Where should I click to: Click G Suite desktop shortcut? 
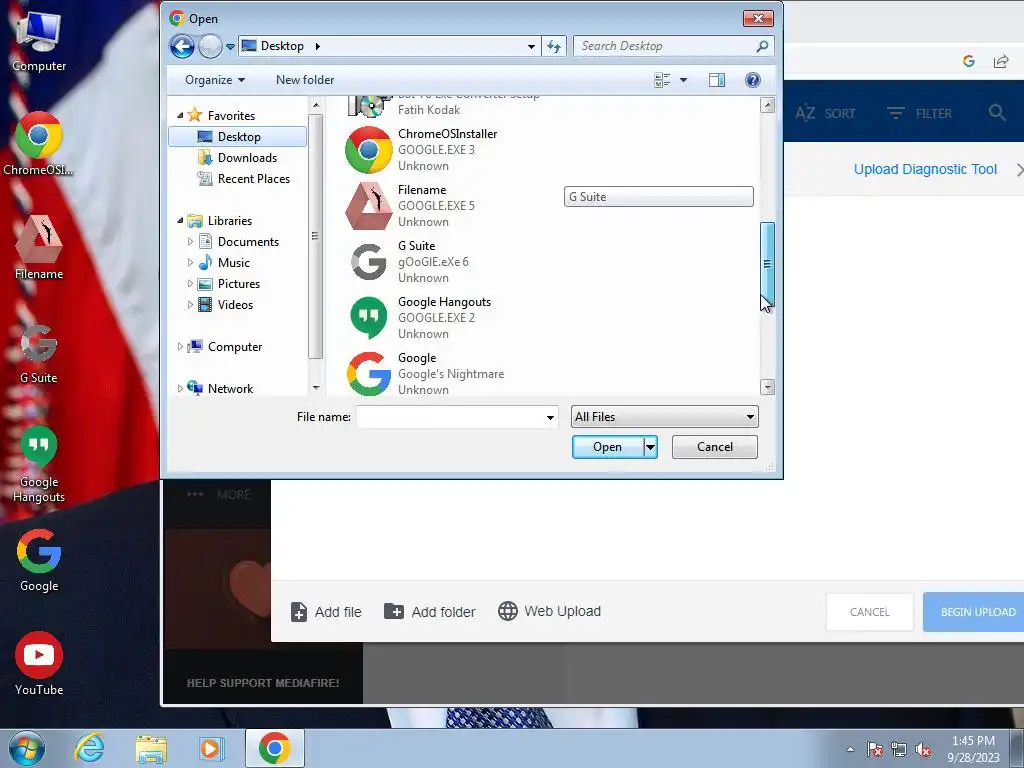point(39,353)
